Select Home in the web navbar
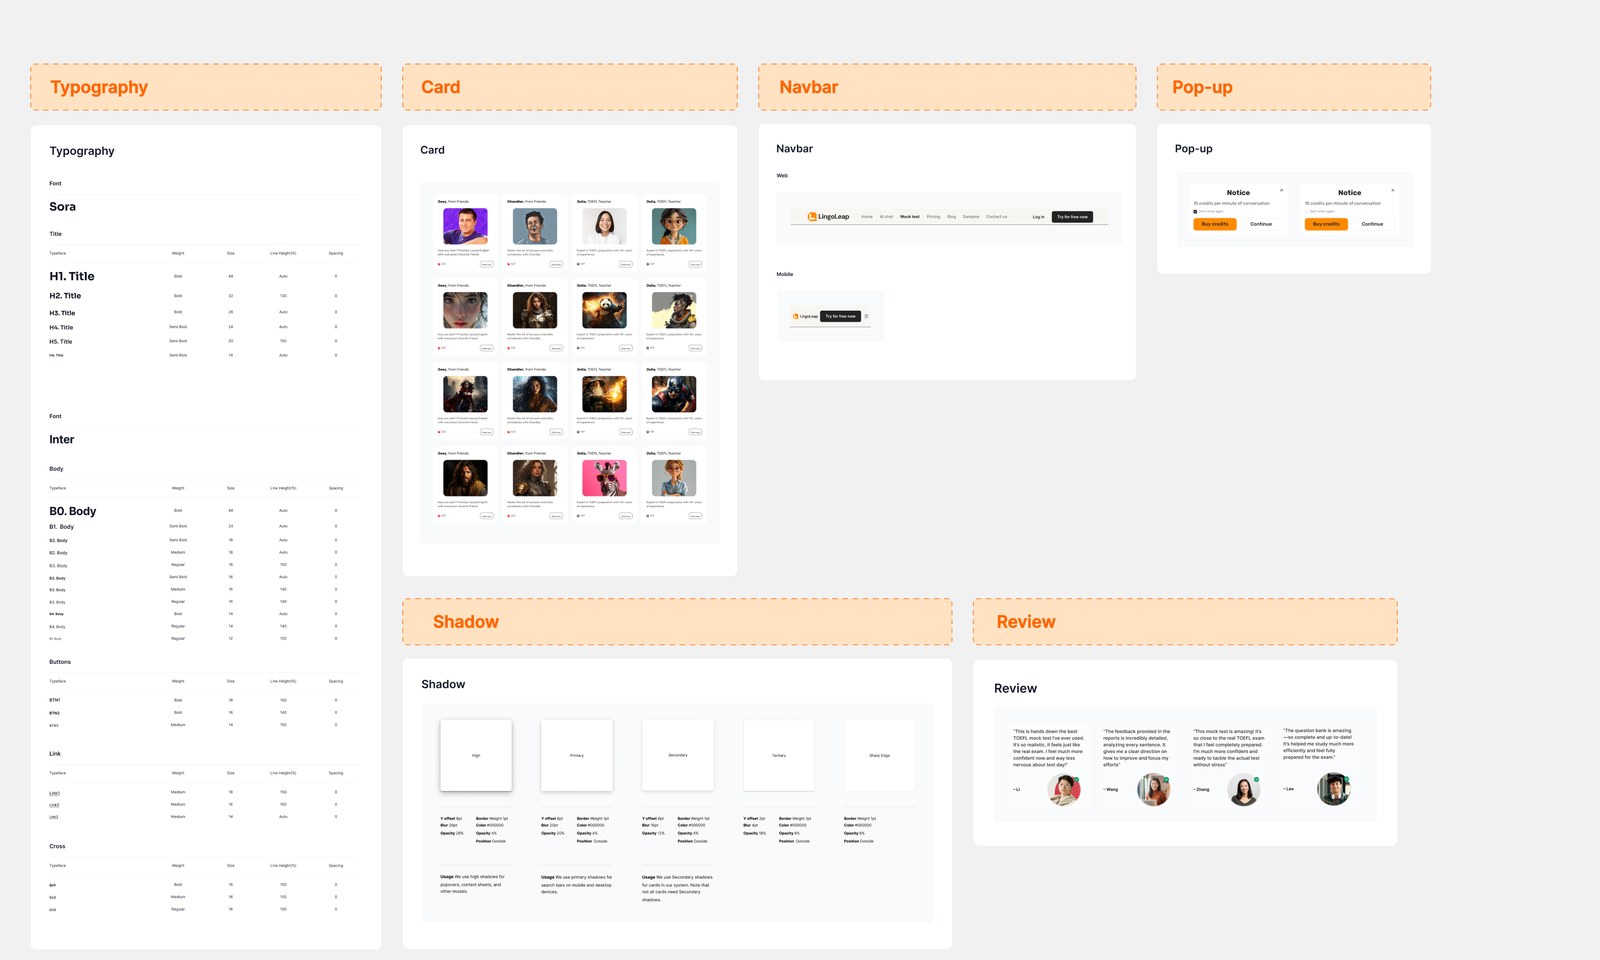 (867, 216)
